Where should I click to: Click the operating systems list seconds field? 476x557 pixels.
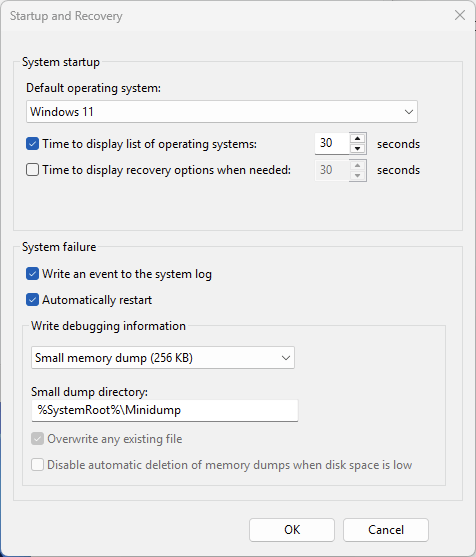point(332,143)
